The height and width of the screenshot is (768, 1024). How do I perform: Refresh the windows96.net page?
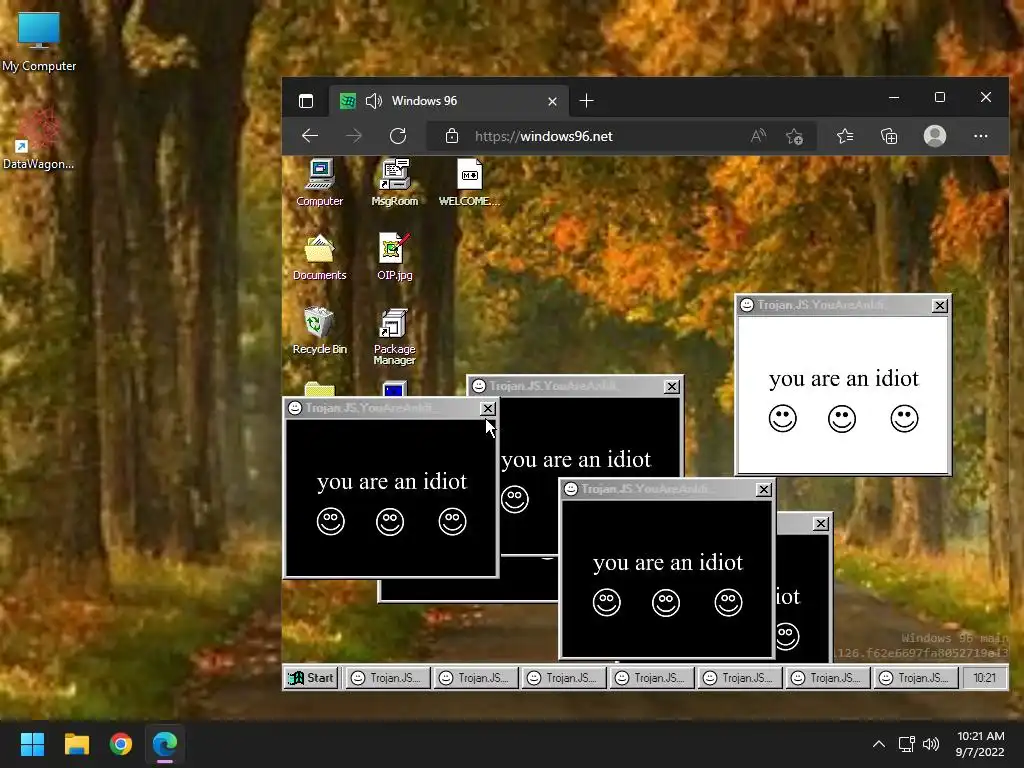[x=398, y=136]
